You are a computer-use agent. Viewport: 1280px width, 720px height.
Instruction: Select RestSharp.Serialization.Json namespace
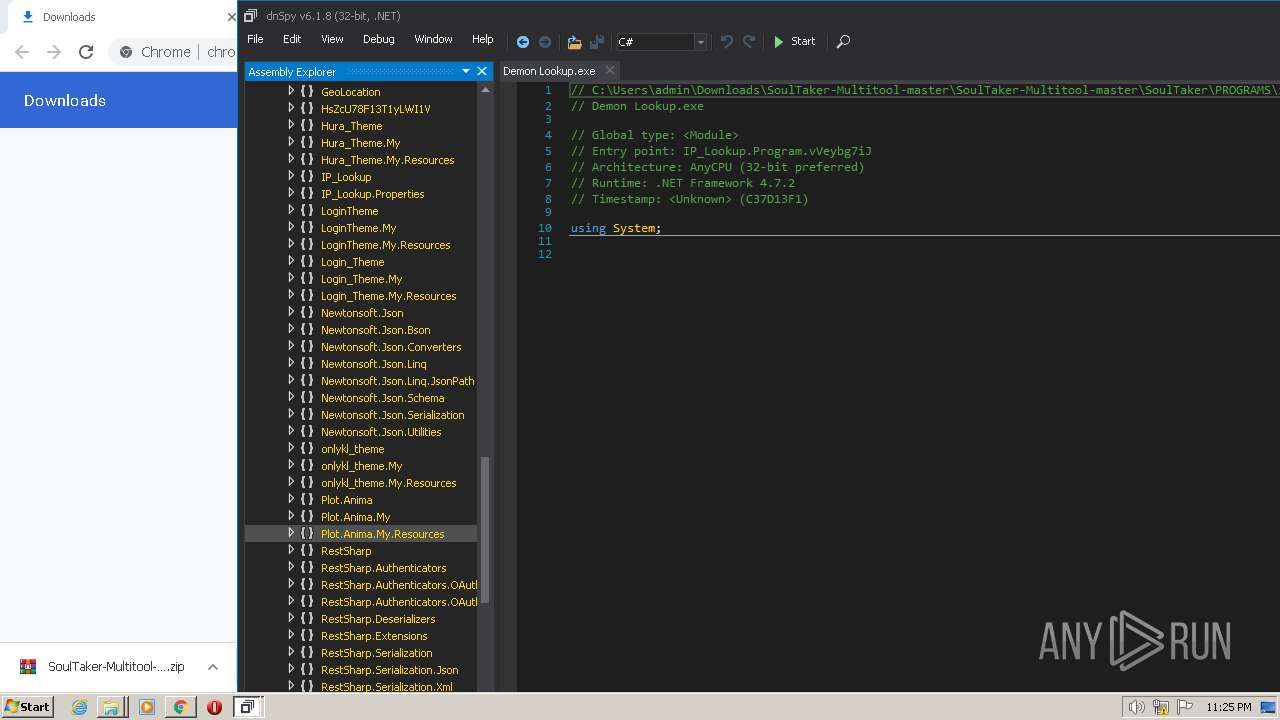click(x=389, y=670)
